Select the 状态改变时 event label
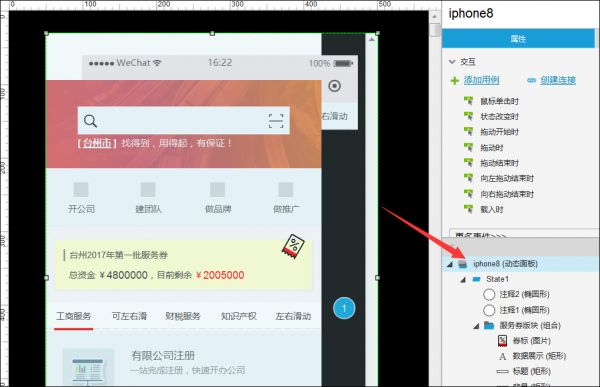The width and height of the screenshot is (600, 387). (499, 117)
